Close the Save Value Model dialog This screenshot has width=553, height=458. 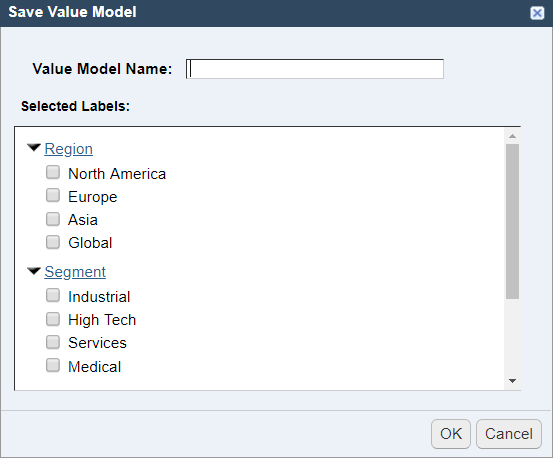(x=537, y=13)
